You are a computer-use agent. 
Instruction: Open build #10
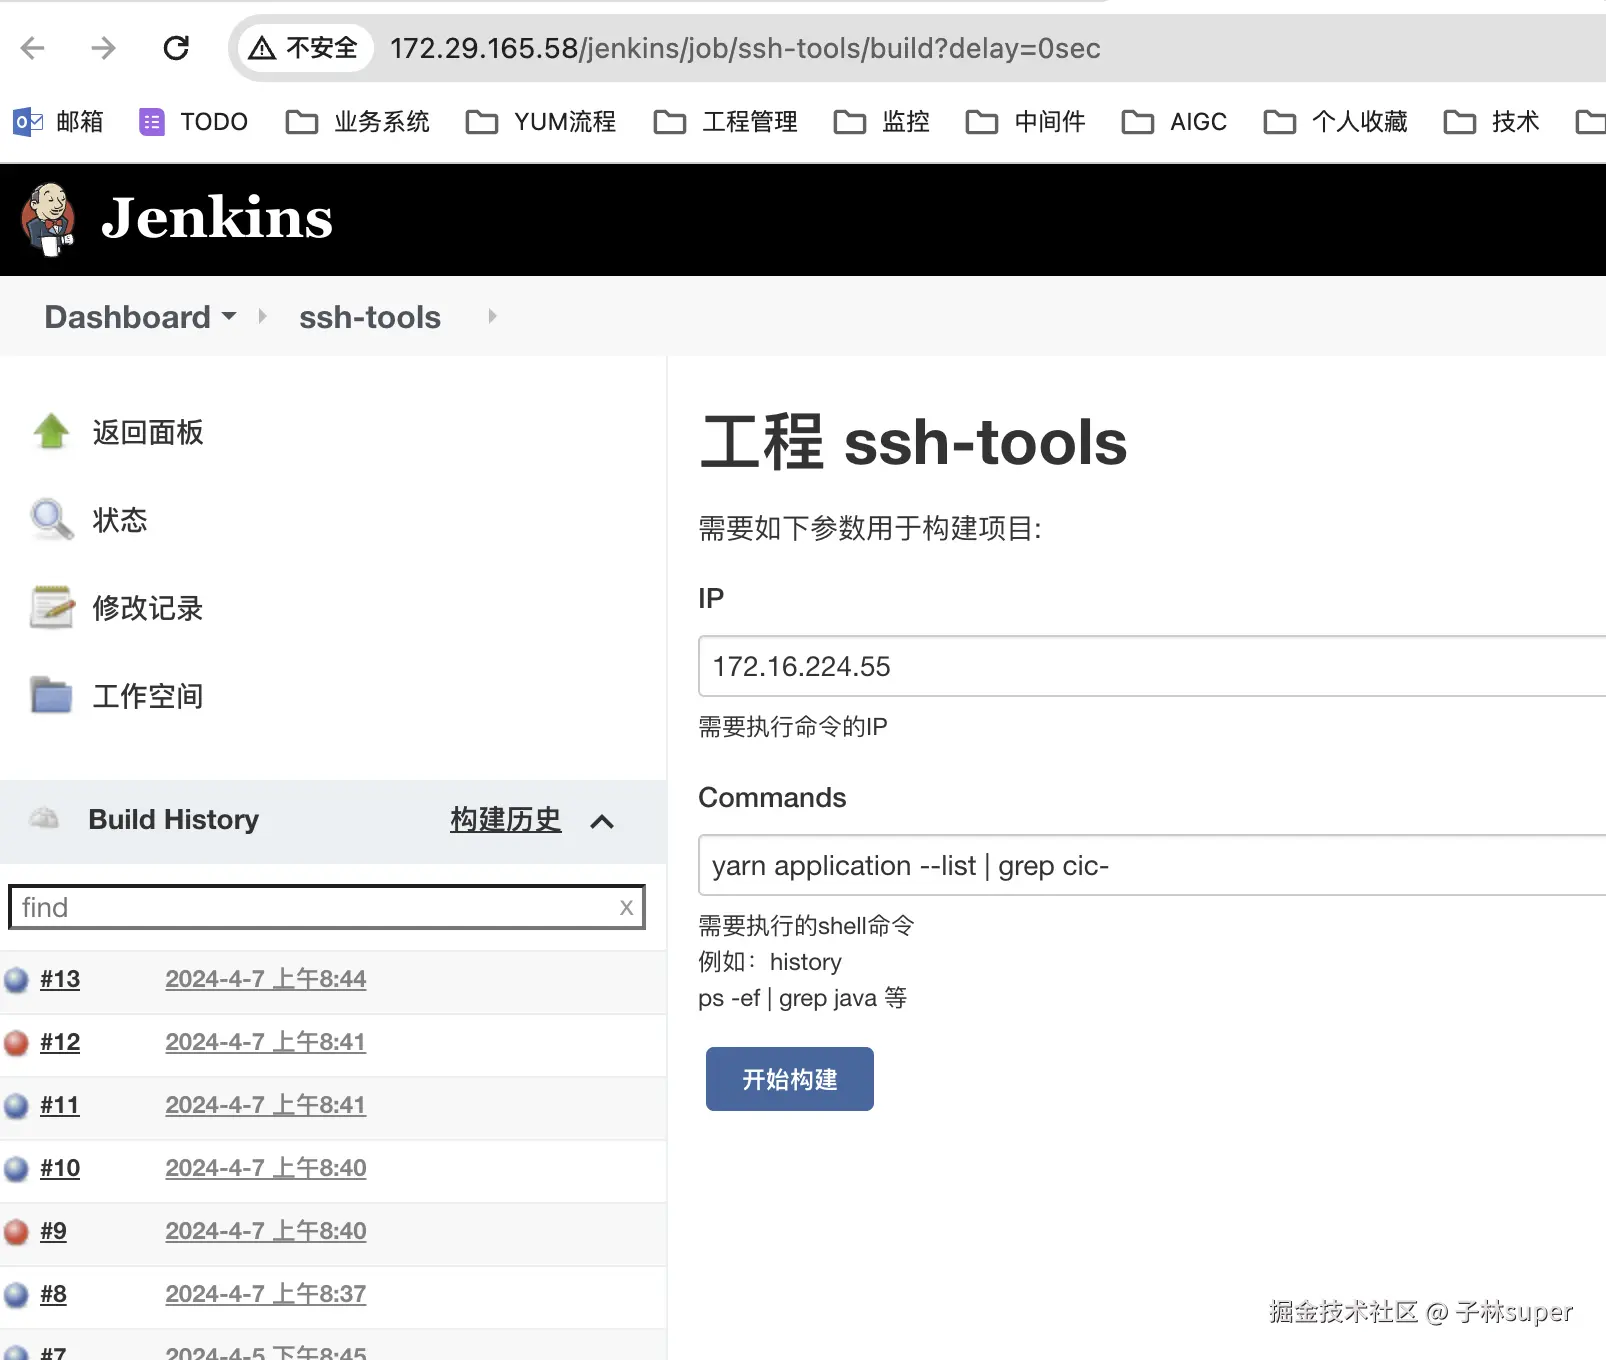pos(60,1168)
